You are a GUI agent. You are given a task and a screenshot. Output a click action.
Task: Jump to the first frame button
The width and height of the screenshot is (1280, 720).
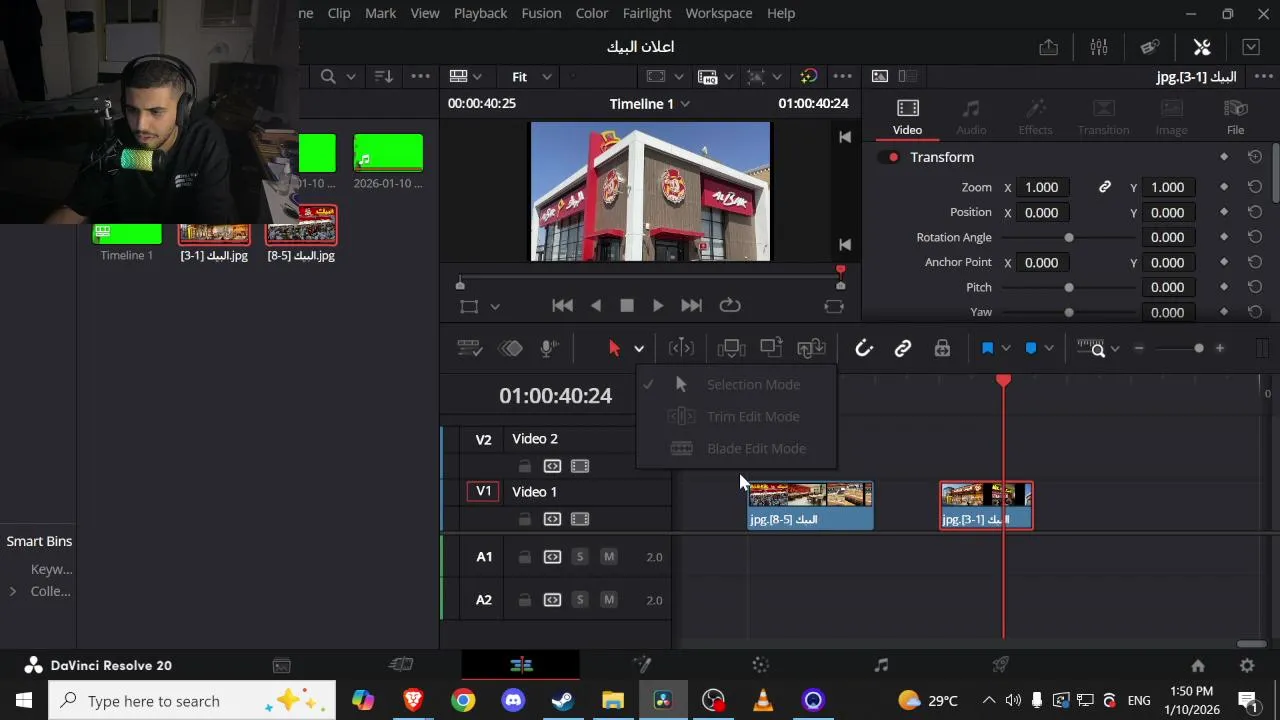(563, 306)
